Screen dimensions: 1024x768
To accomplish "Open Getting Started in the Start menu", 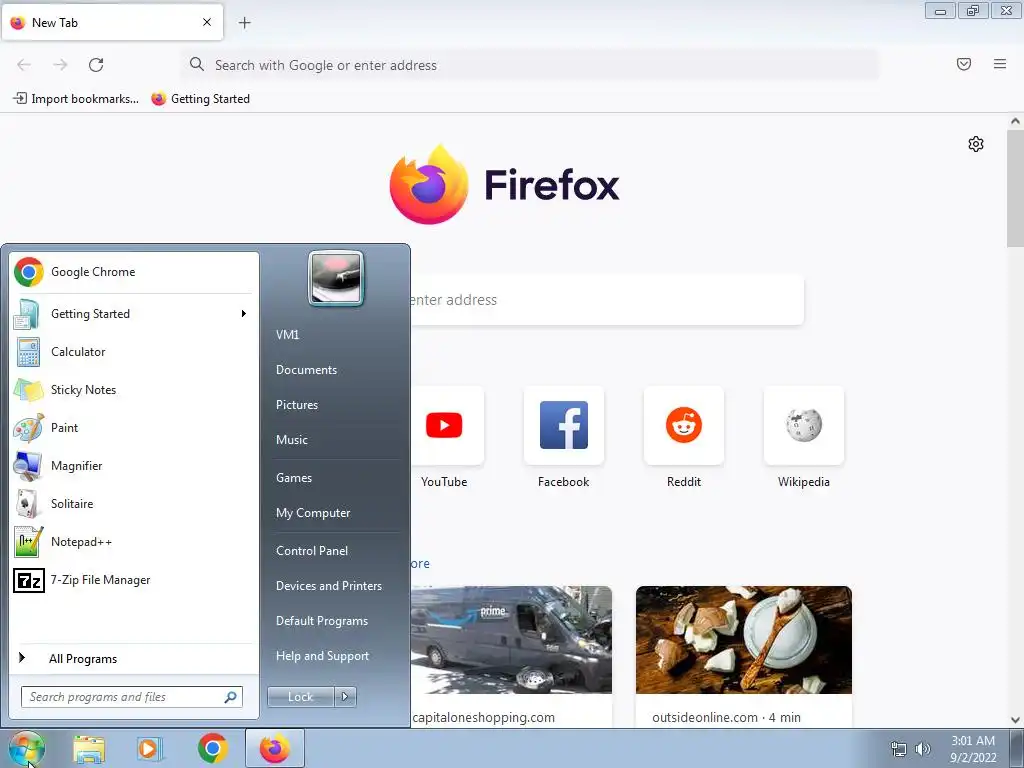I will (134, 314).
